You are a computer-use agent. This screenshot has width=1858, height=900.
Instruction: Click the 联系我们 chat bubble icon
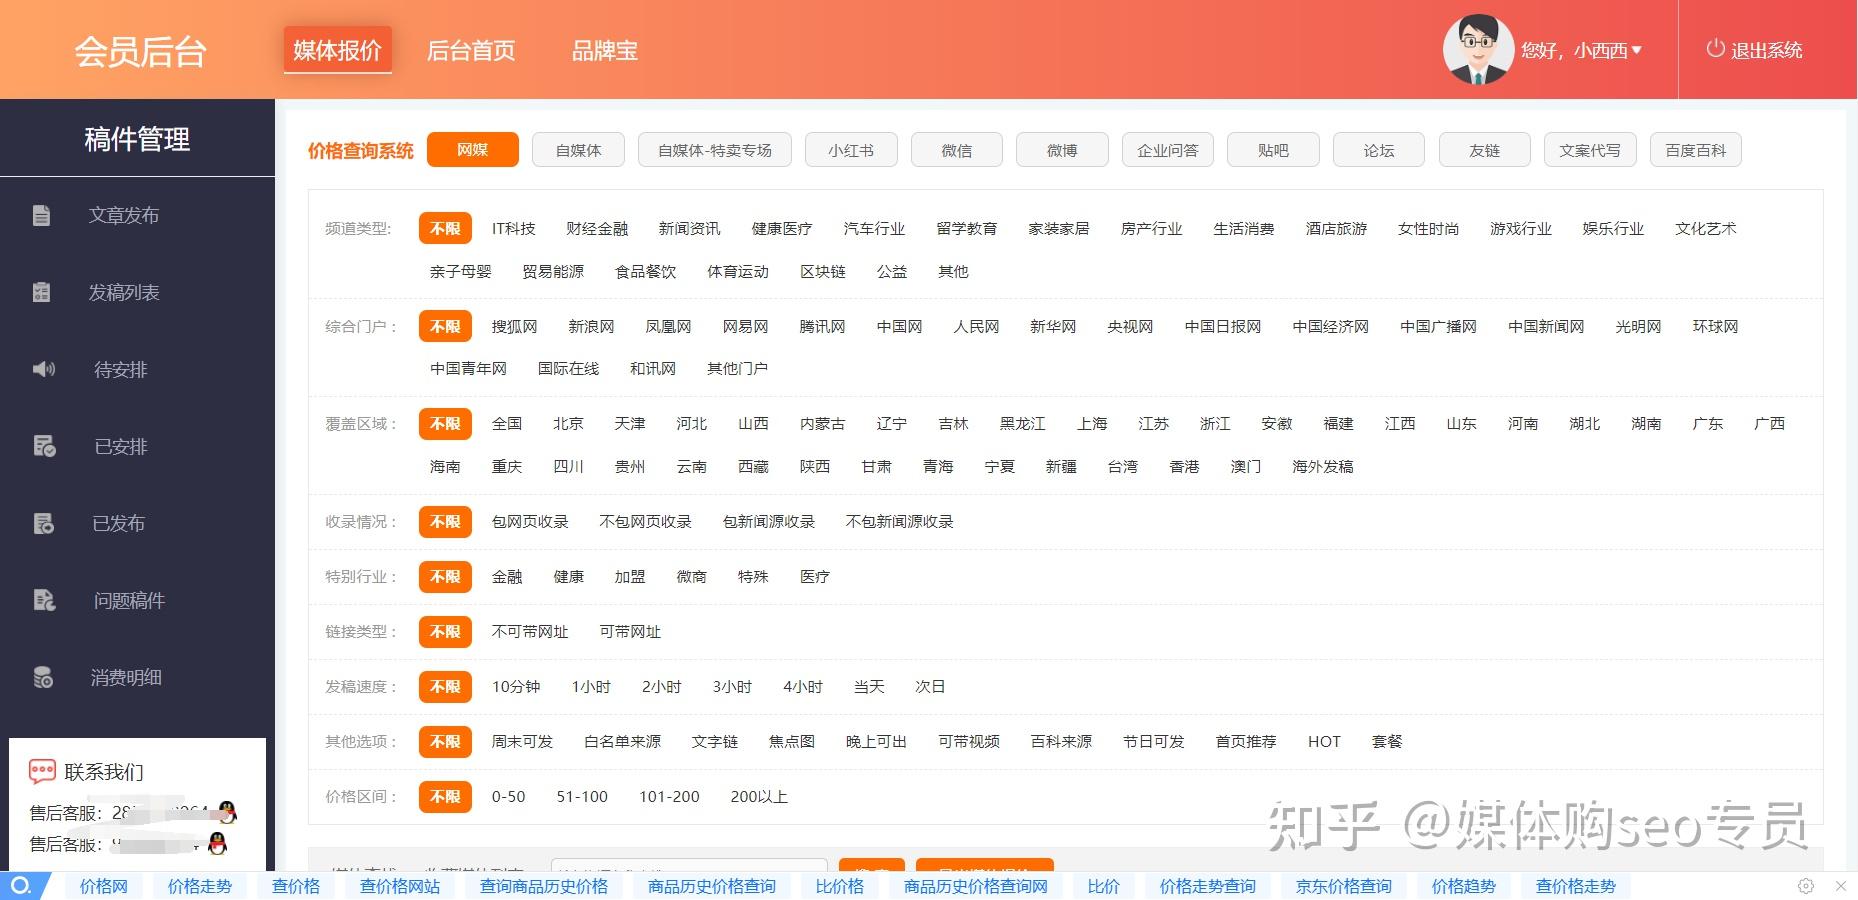(x=42, y=771)
